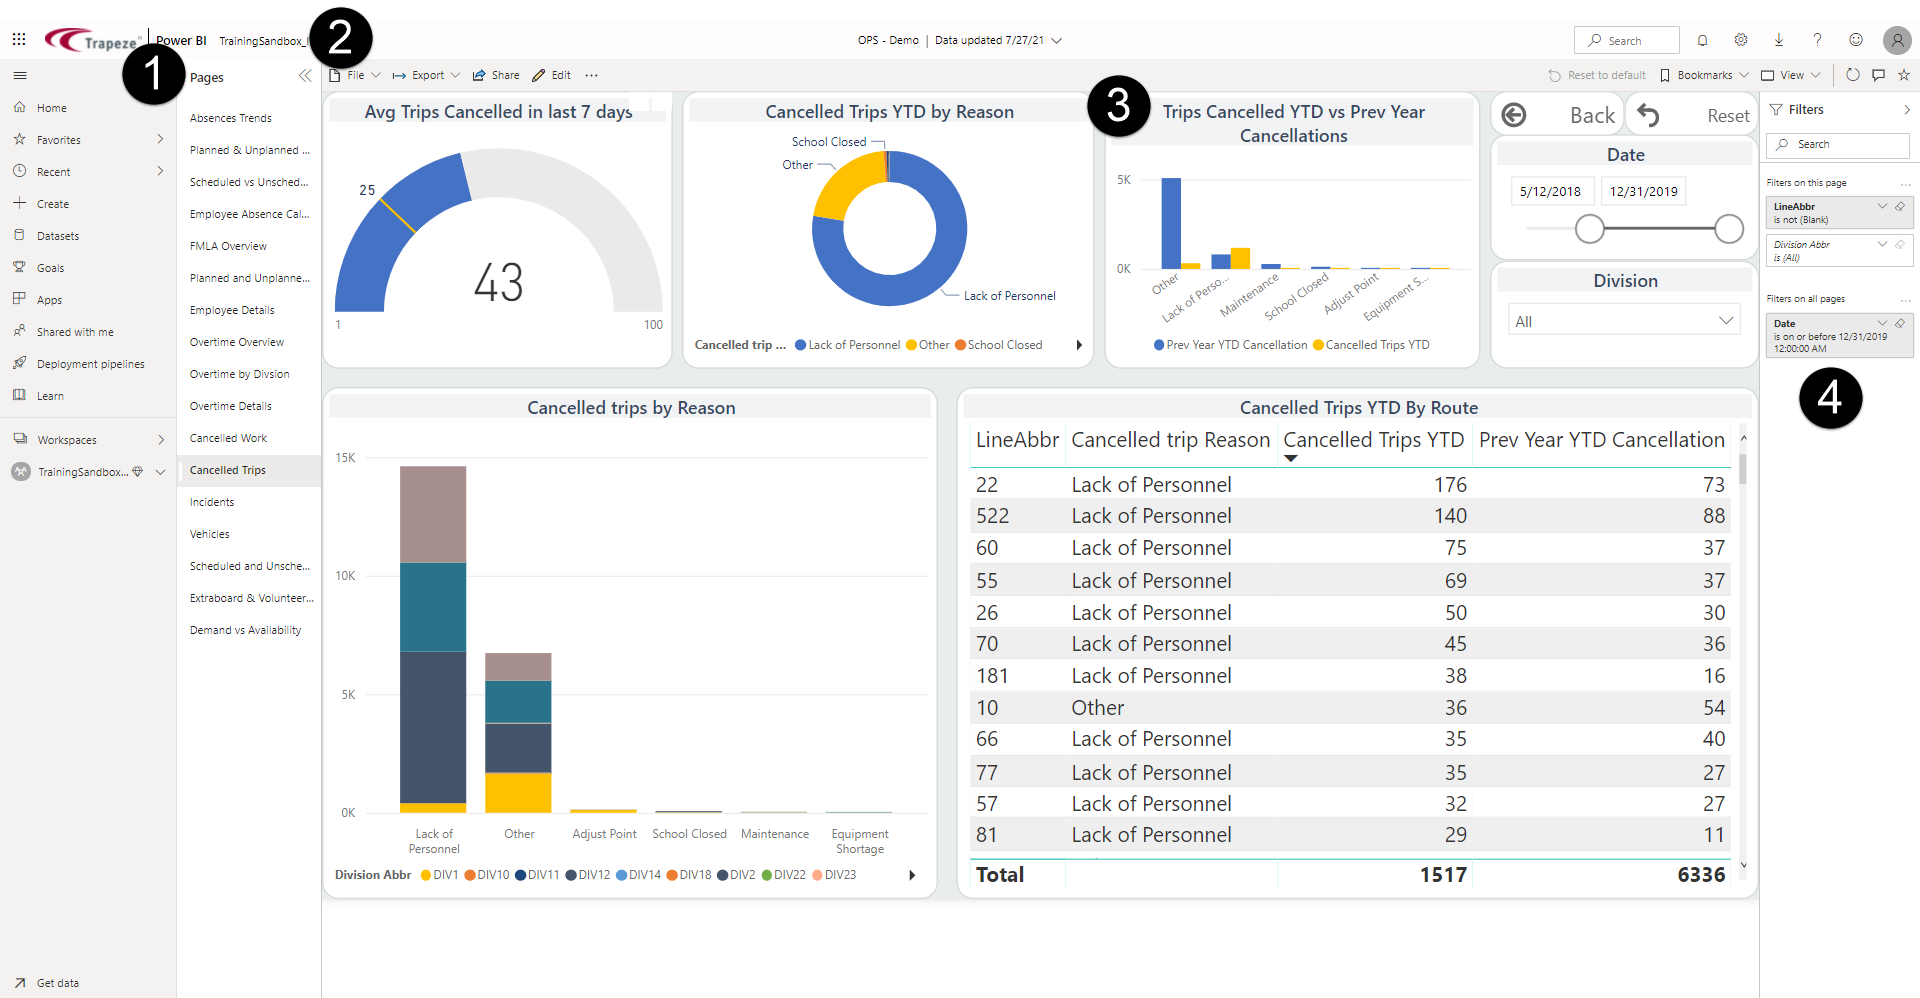This screenshot has width=1920, height=998.
Task: Collapse the Pages pane with double chevron
Action: coord(305,76)
